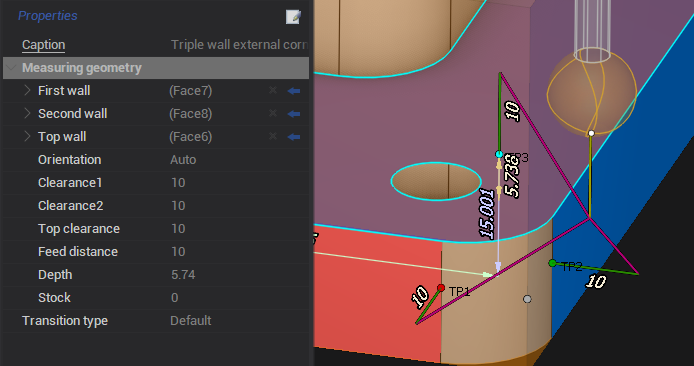Image resolution: width=694 pixels, height=366 pixels.
Task: Clear the Second wall face selection
Action: [x=273, y=113]
